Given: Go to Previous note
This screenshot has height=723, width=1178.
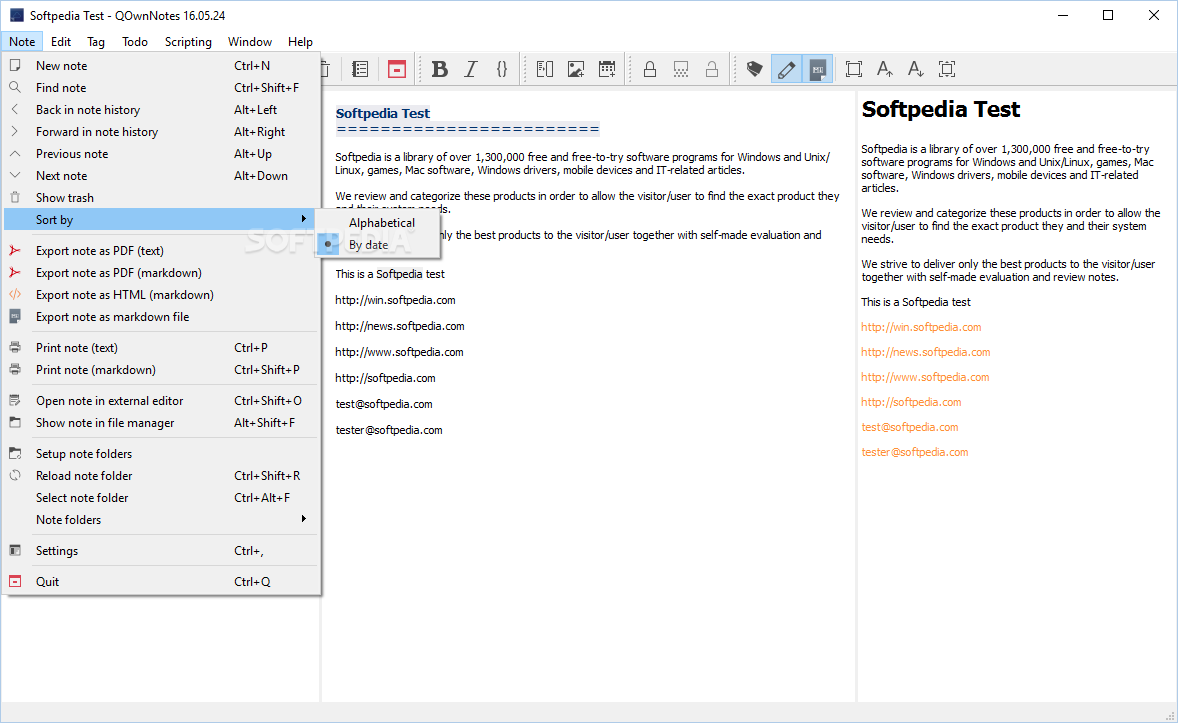Looking at the screenshot, I should click(x=161, y=153).
